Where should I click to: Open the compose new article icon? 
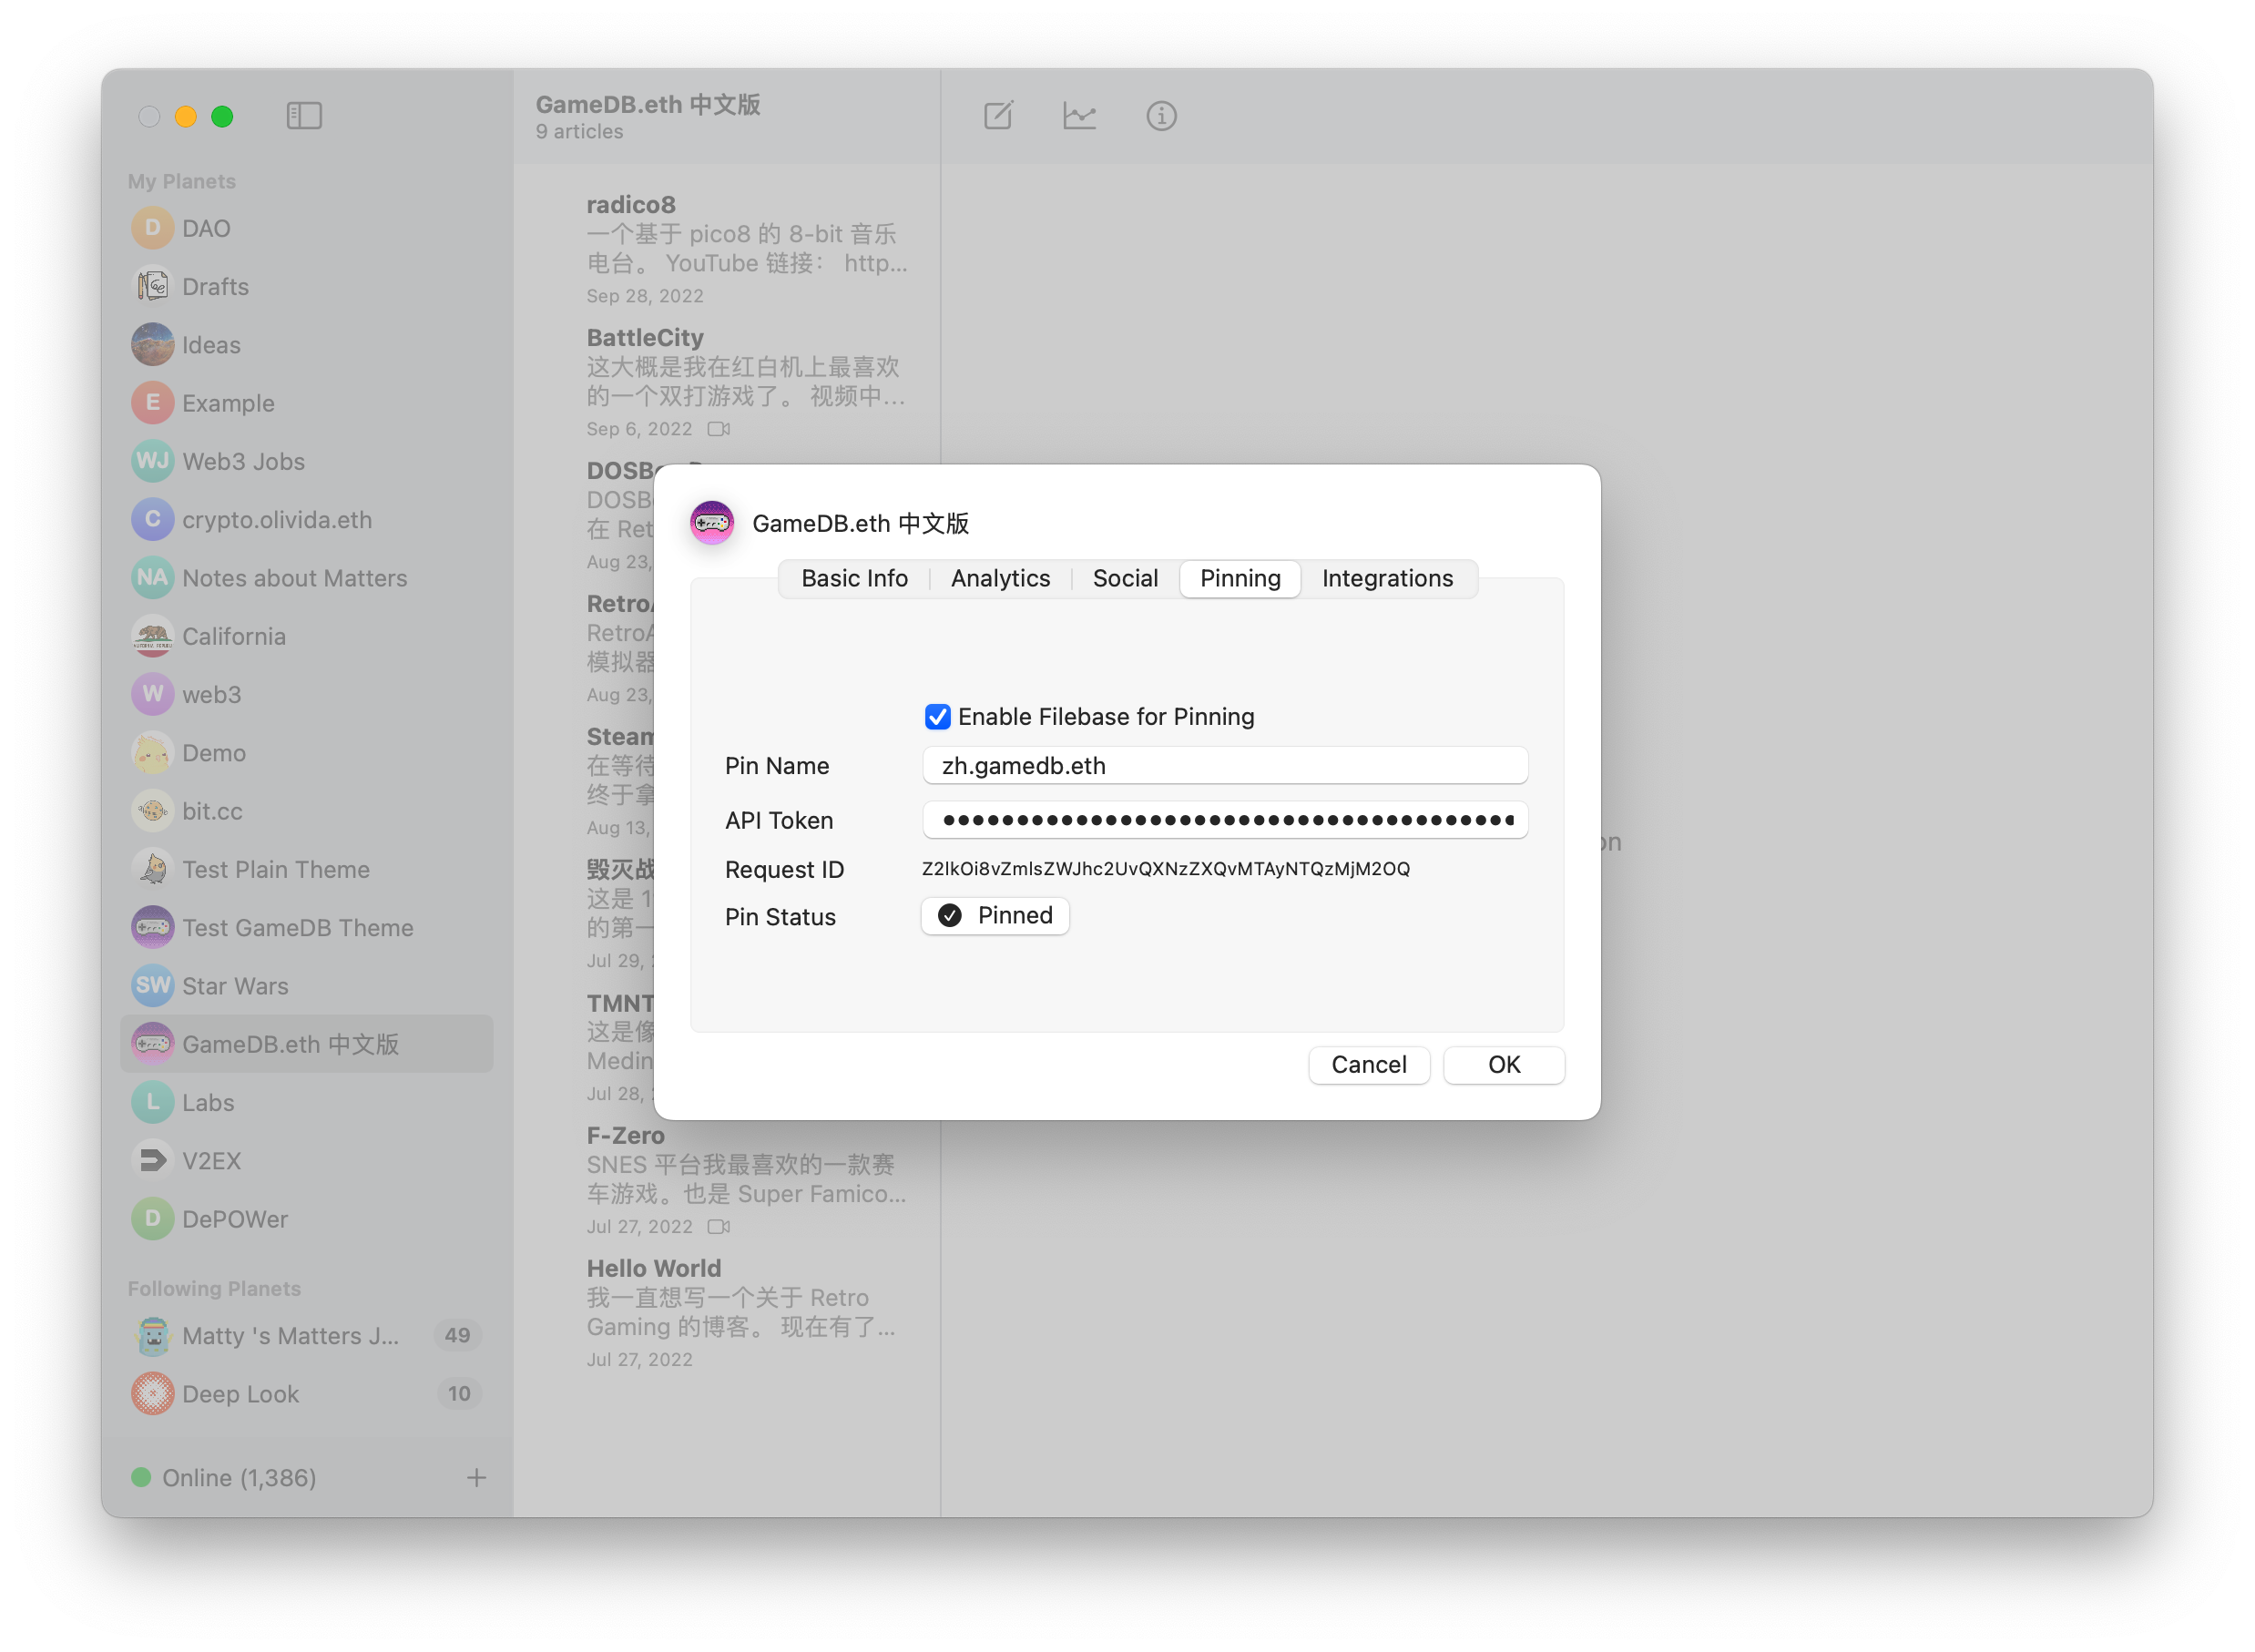click(999, 115)
